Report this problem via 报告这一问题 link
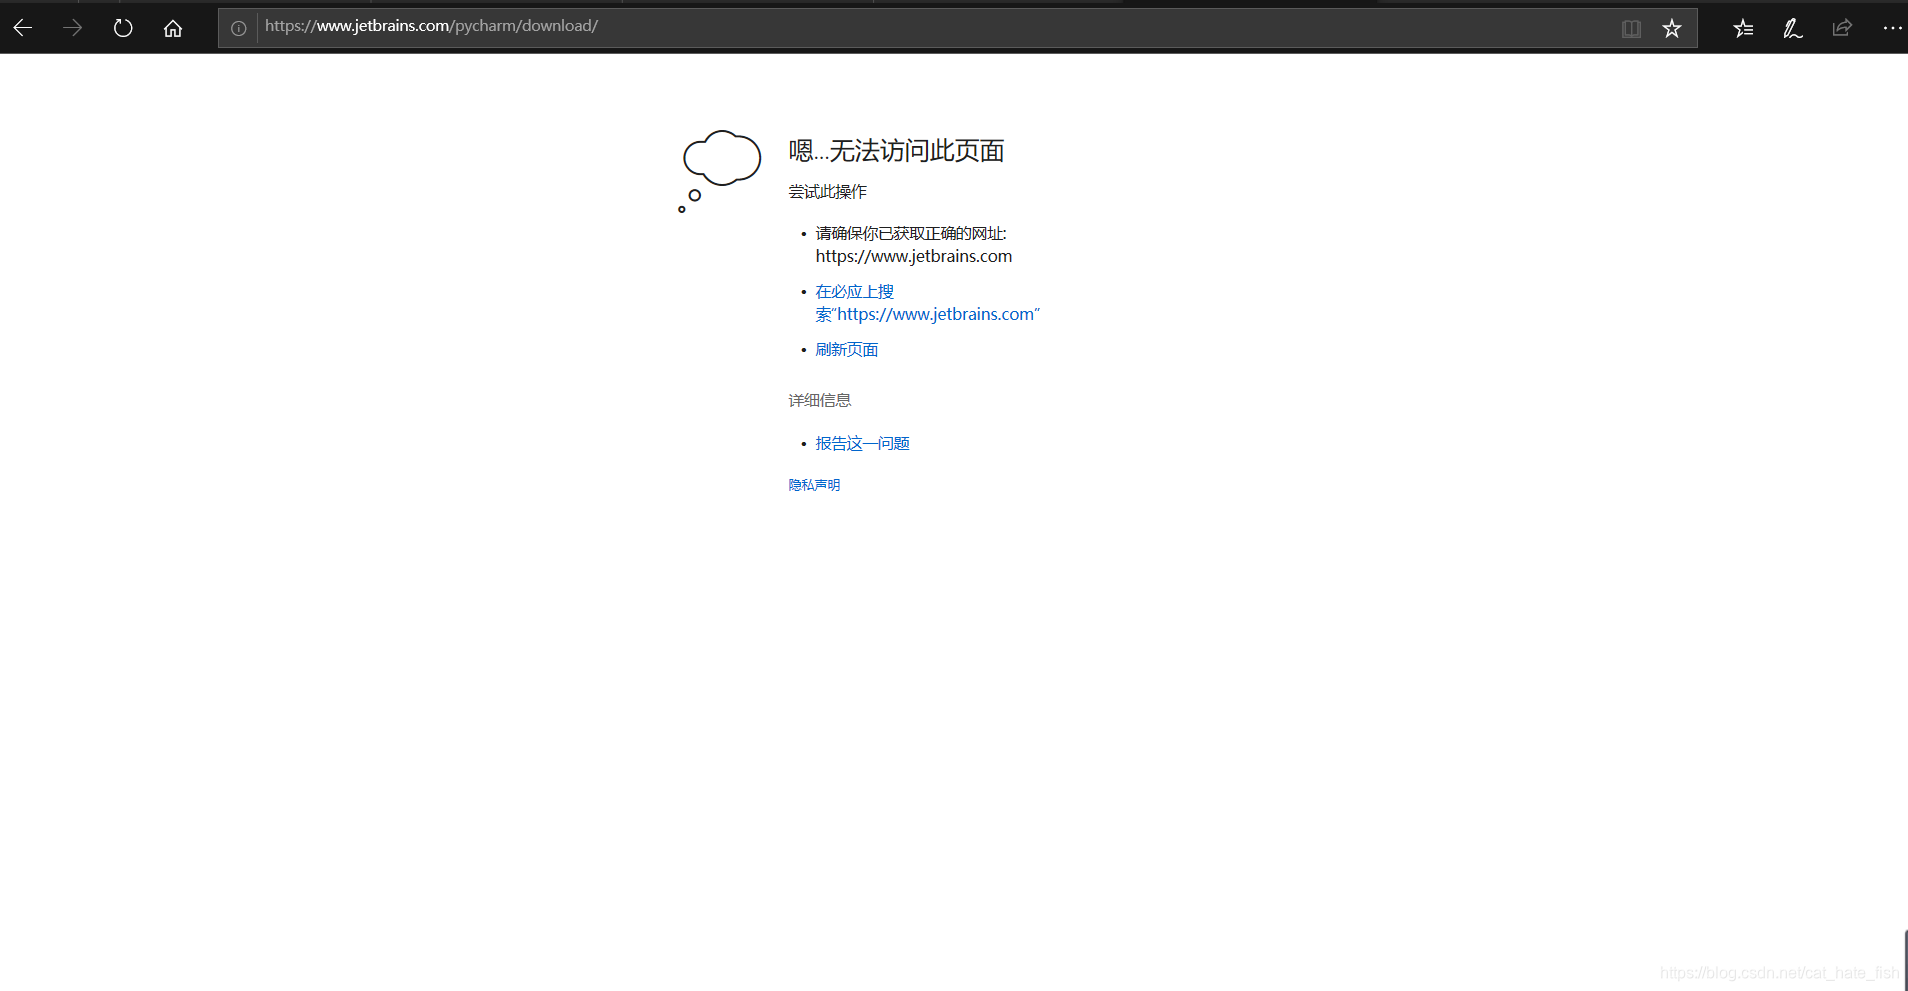Image resolution: width=1908 pixels, height=991 pixels. tap(861, 442)
